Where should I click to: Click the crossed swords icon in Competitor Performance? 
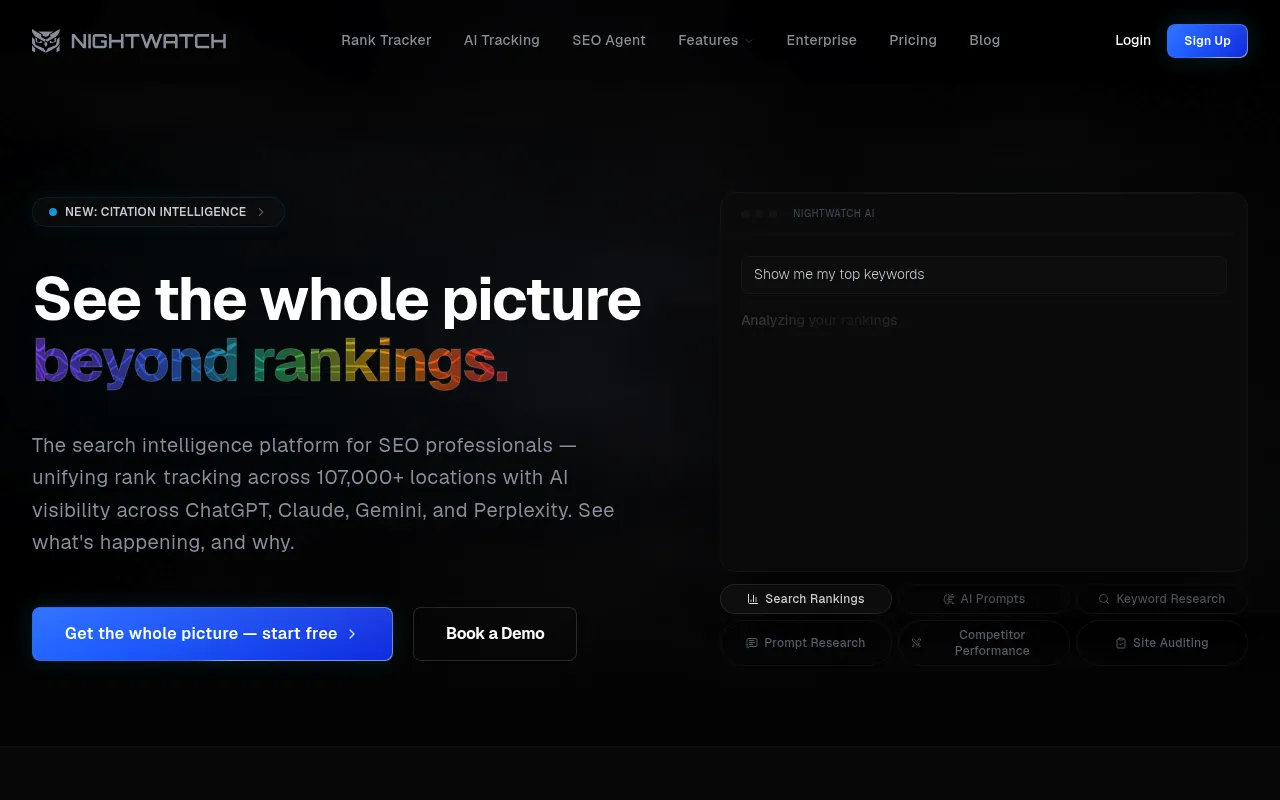tap(916, 643)
